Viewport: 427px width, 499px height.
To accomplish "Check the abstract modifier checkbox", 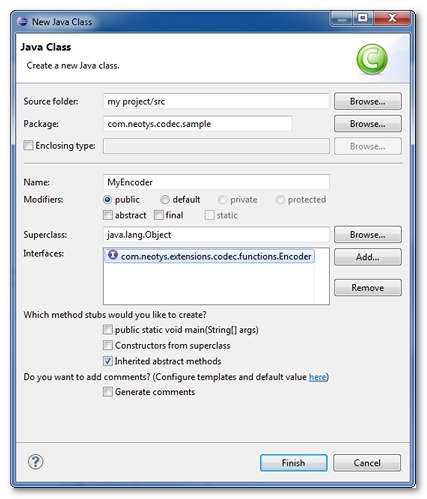I will 108,215.
